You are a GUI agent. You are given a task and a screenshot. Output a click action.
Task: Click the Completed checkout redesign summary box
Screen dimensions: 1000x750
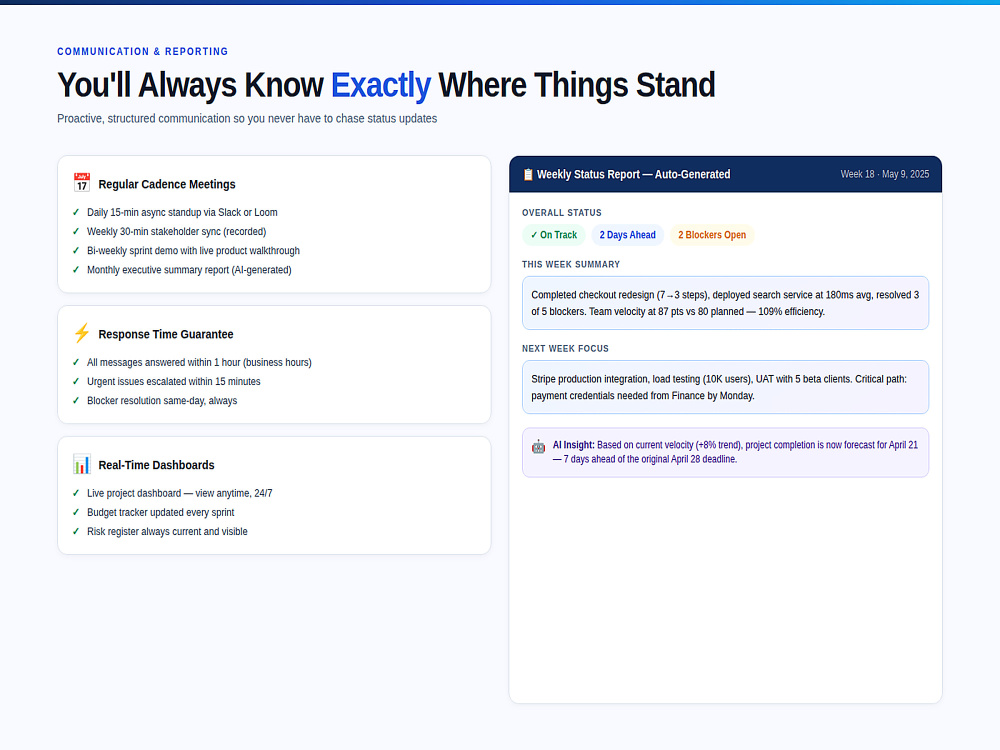(x=725, y=303)
